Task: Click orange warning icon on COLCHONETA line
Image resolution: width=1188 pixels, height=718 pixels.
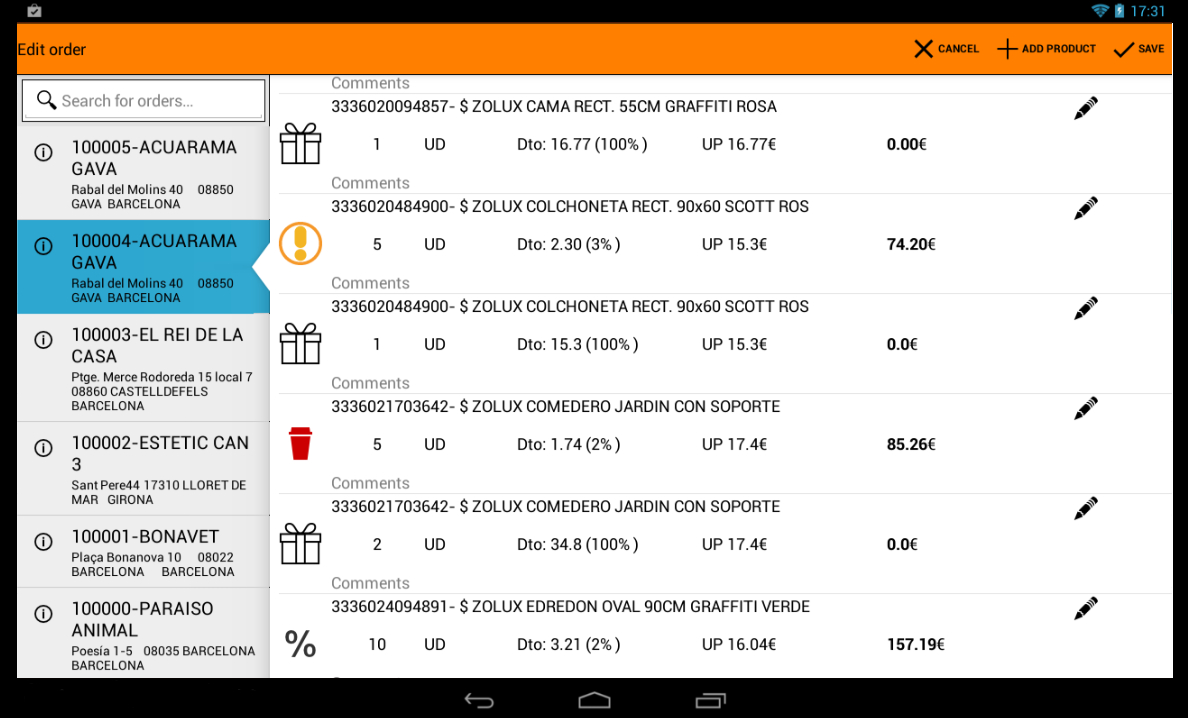Action: coord(301,244)
